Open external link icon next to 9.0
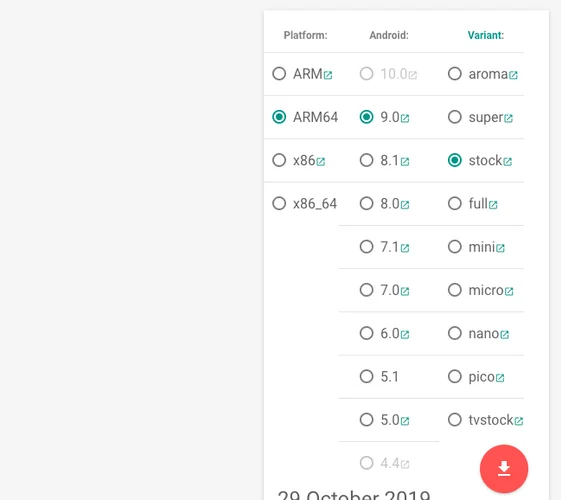The width and height of the screenshot is (561, 500). (405, 118)
